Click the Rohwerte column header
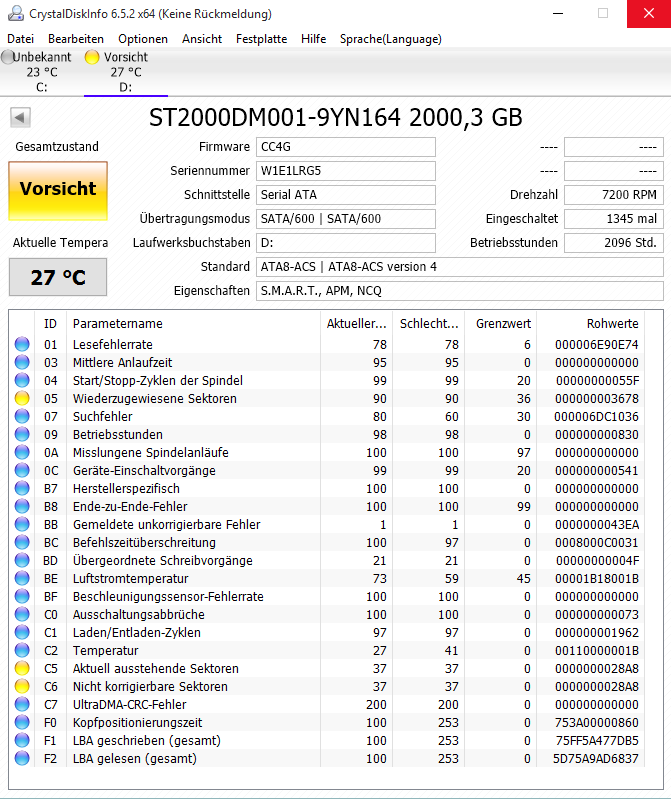 pyautogui.click(x=591, y=324)
